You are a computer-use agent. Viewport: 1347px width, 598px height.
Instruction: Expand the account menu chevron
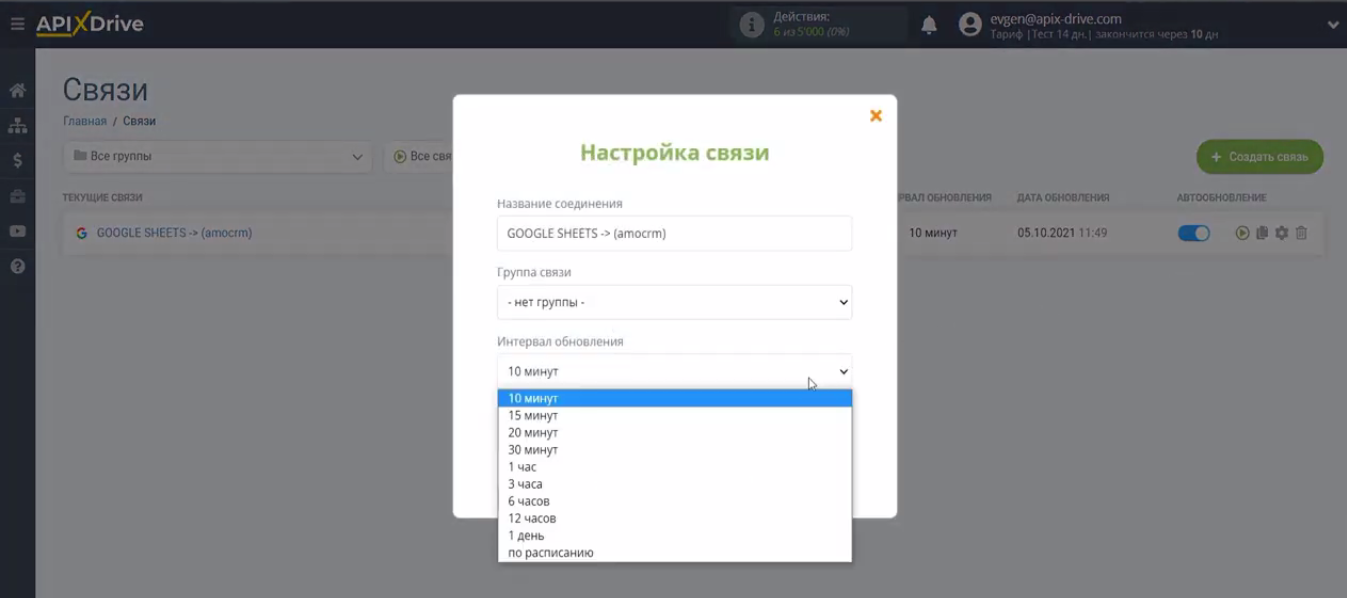tap(1333, 25)
